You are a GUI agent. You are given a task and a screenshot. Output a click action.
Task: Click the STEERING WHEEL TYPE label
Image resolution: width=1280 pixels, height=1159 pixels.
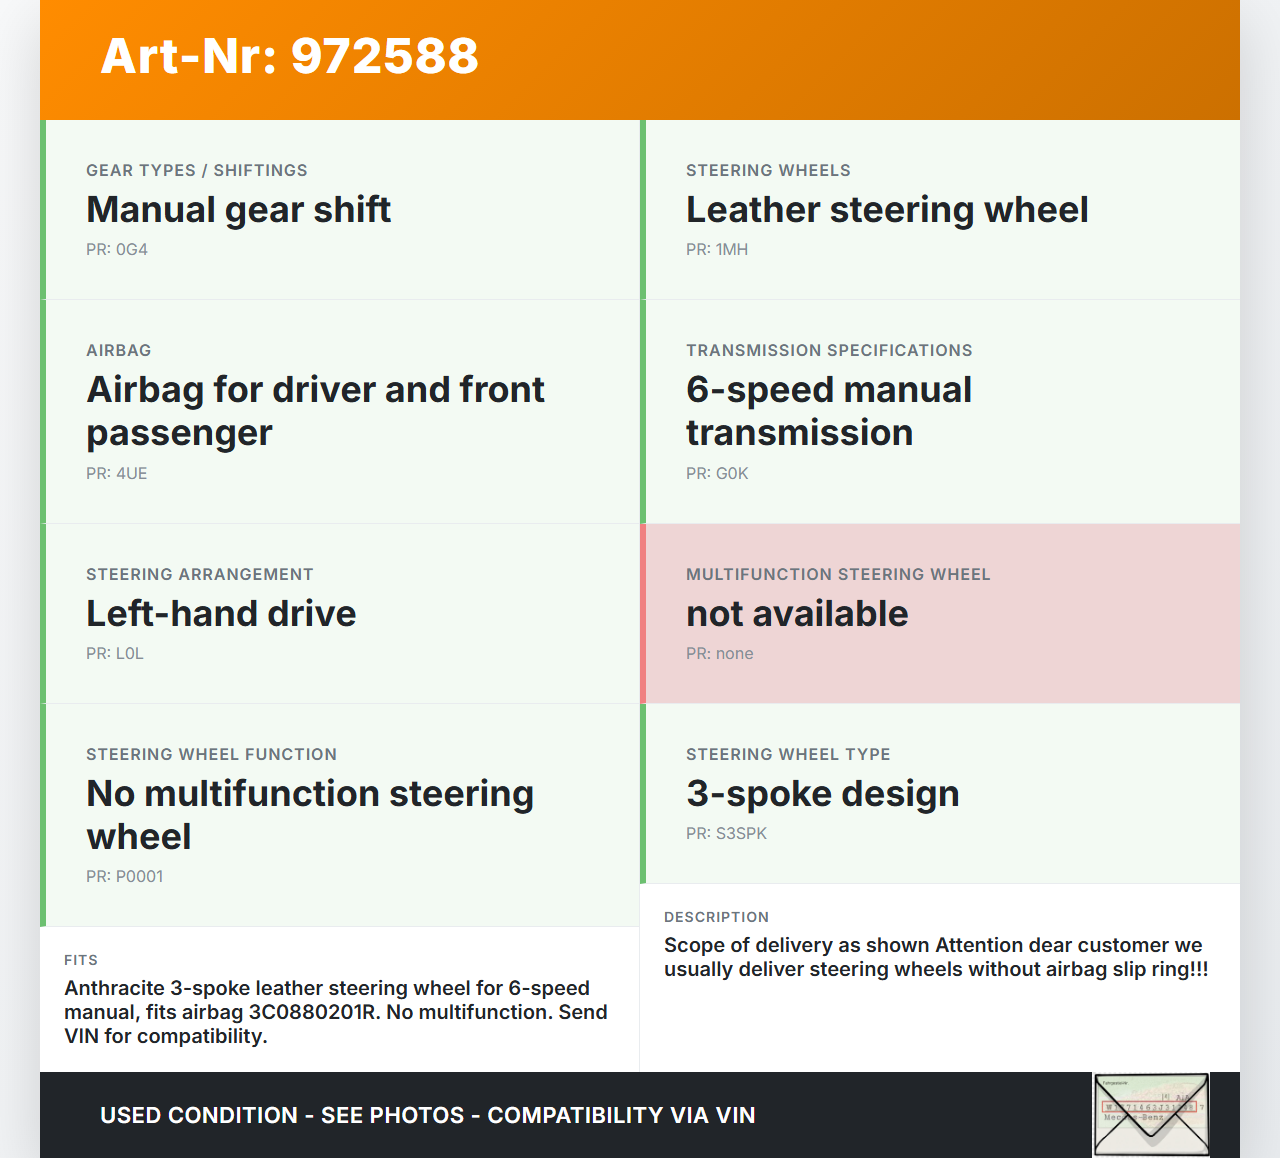click(788, 755)
